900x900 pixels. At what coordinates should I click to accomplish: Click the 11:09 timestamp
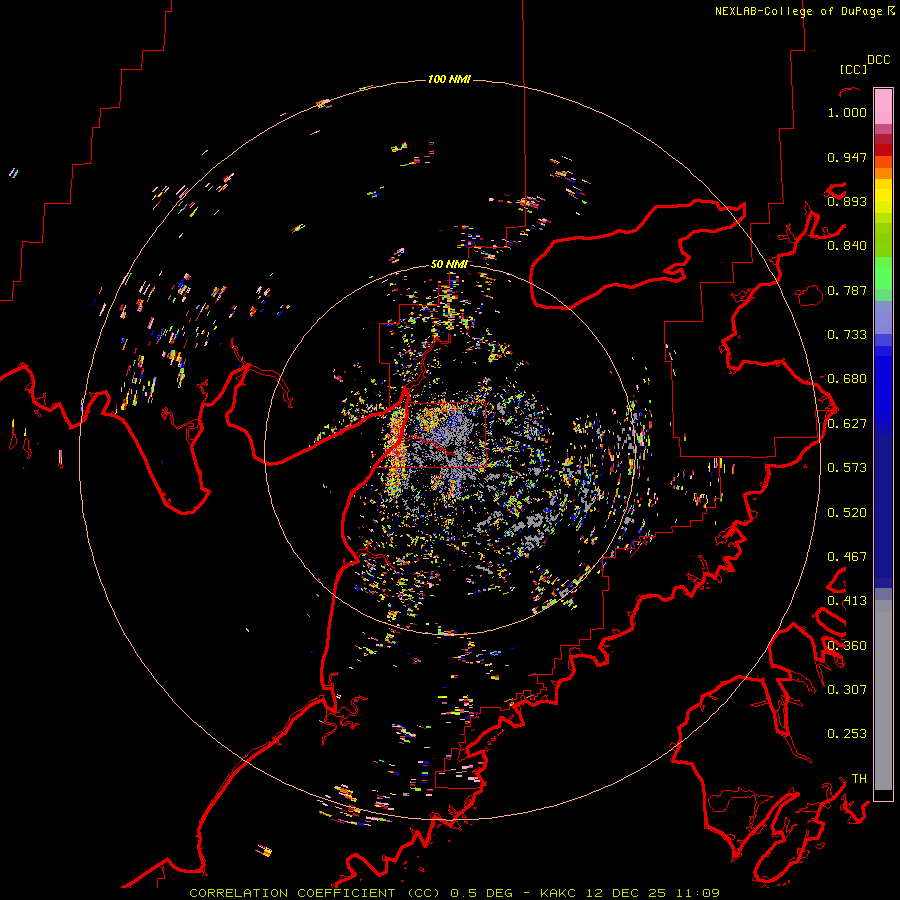point(697,893)
